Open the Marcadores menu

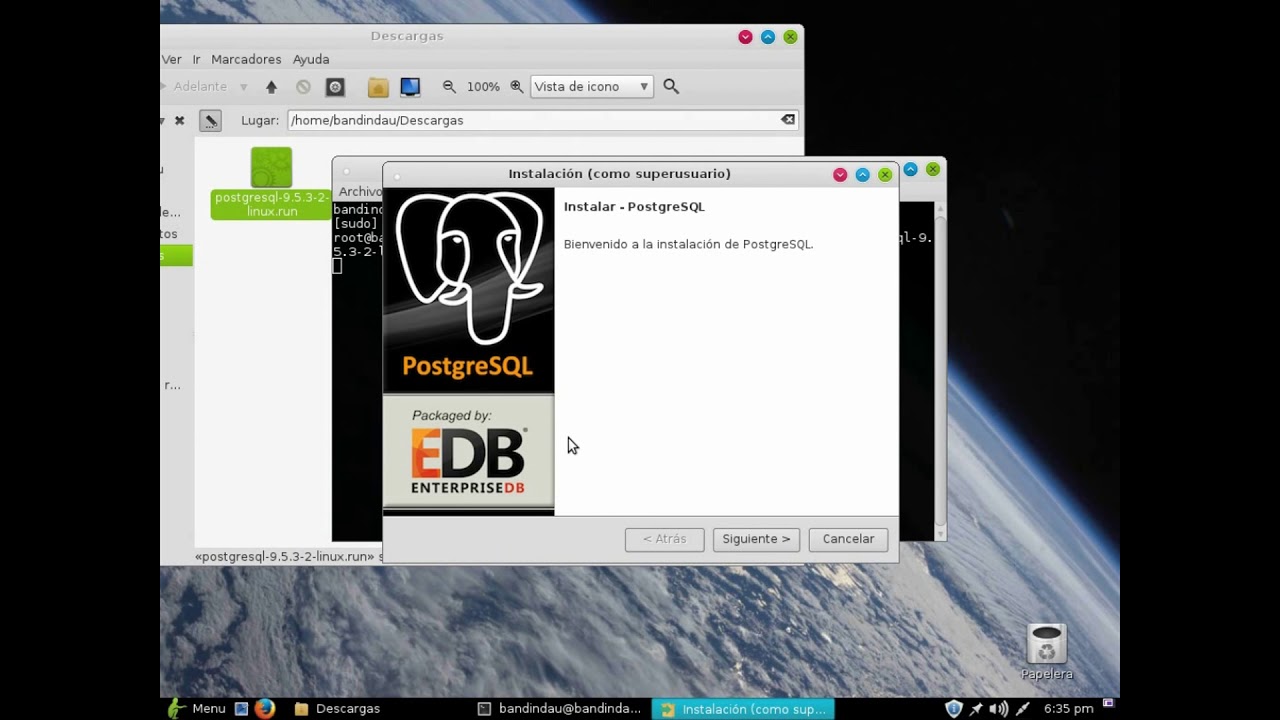(246, 60)
